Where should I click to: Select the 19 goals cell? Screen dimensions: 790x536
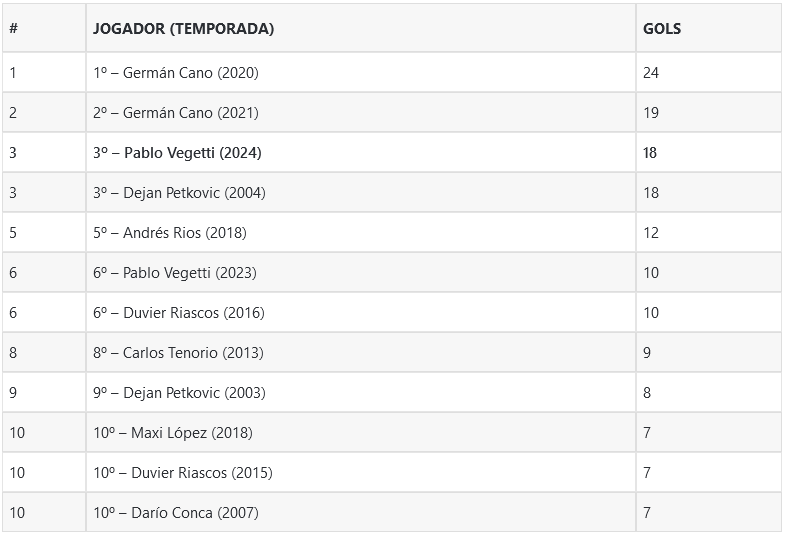click(x=651, y=113)
